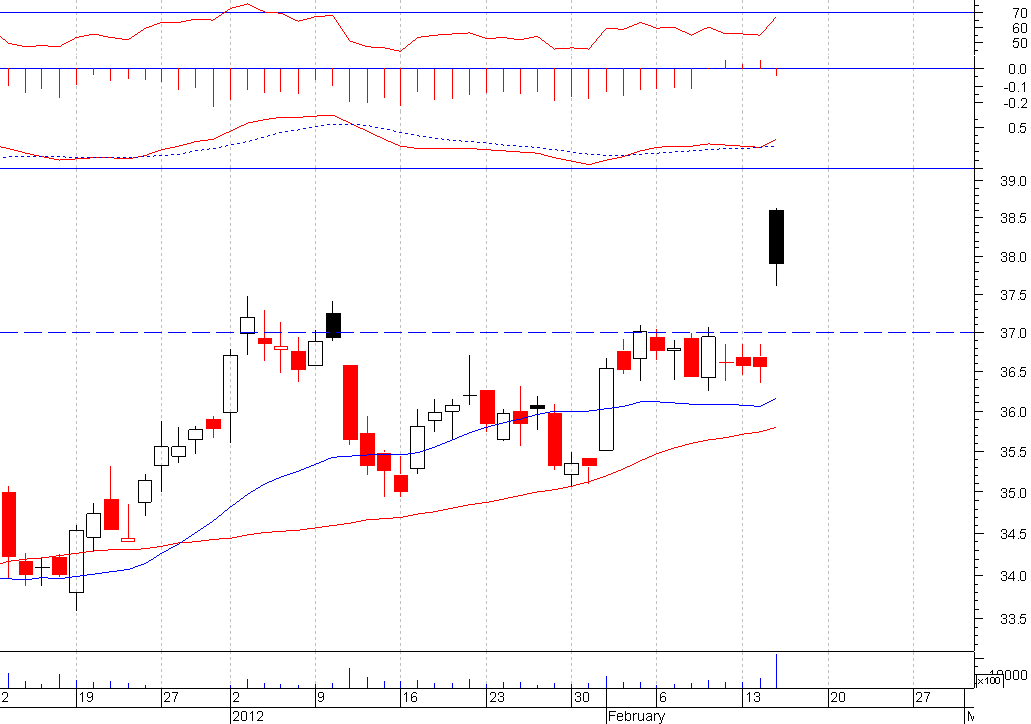Click the 33.5 price axis label
Image resolution: width=1031 pixels, height=724 pixels.
pos(1013,619)
